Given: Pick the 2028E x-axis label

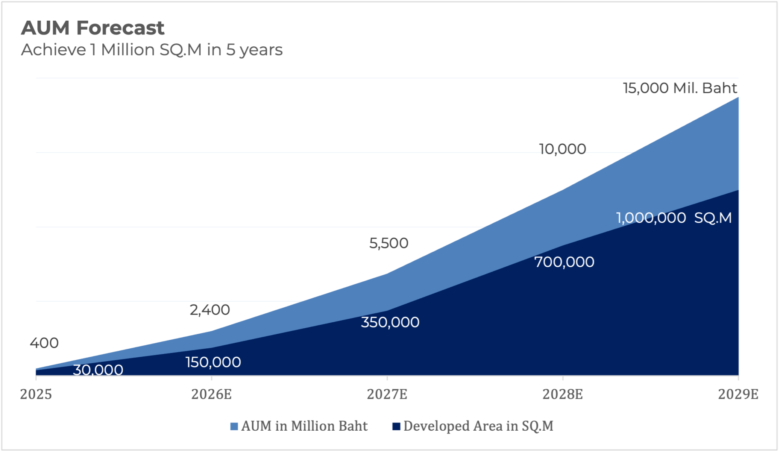Looking at the screenshot, I should (563, 393).
